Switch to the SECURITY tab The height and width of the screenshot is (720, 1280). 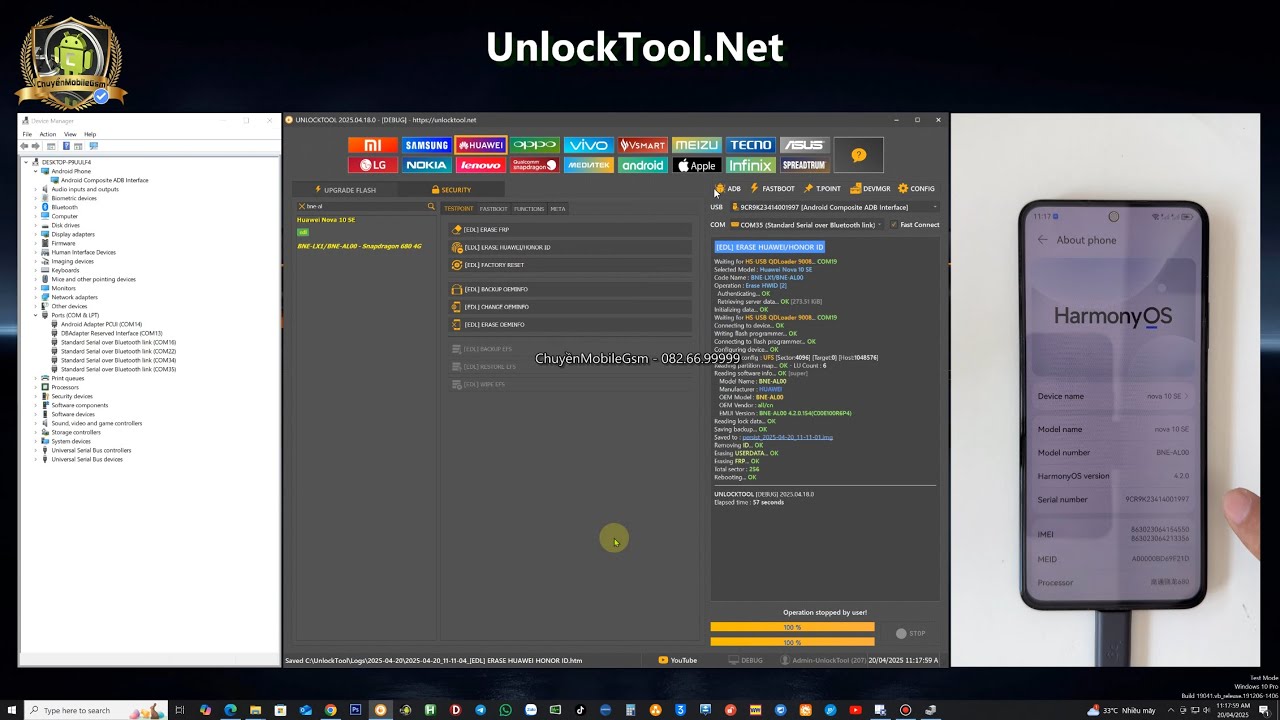click(451, 190)
